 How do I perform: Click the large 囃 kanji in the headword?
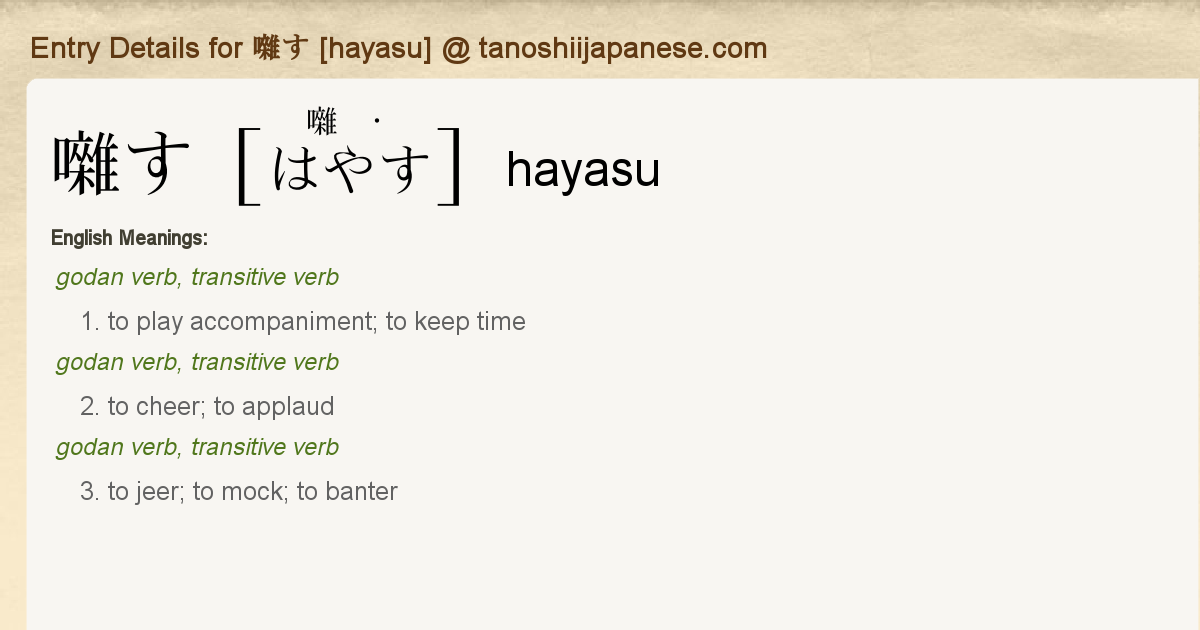[86, 166]
